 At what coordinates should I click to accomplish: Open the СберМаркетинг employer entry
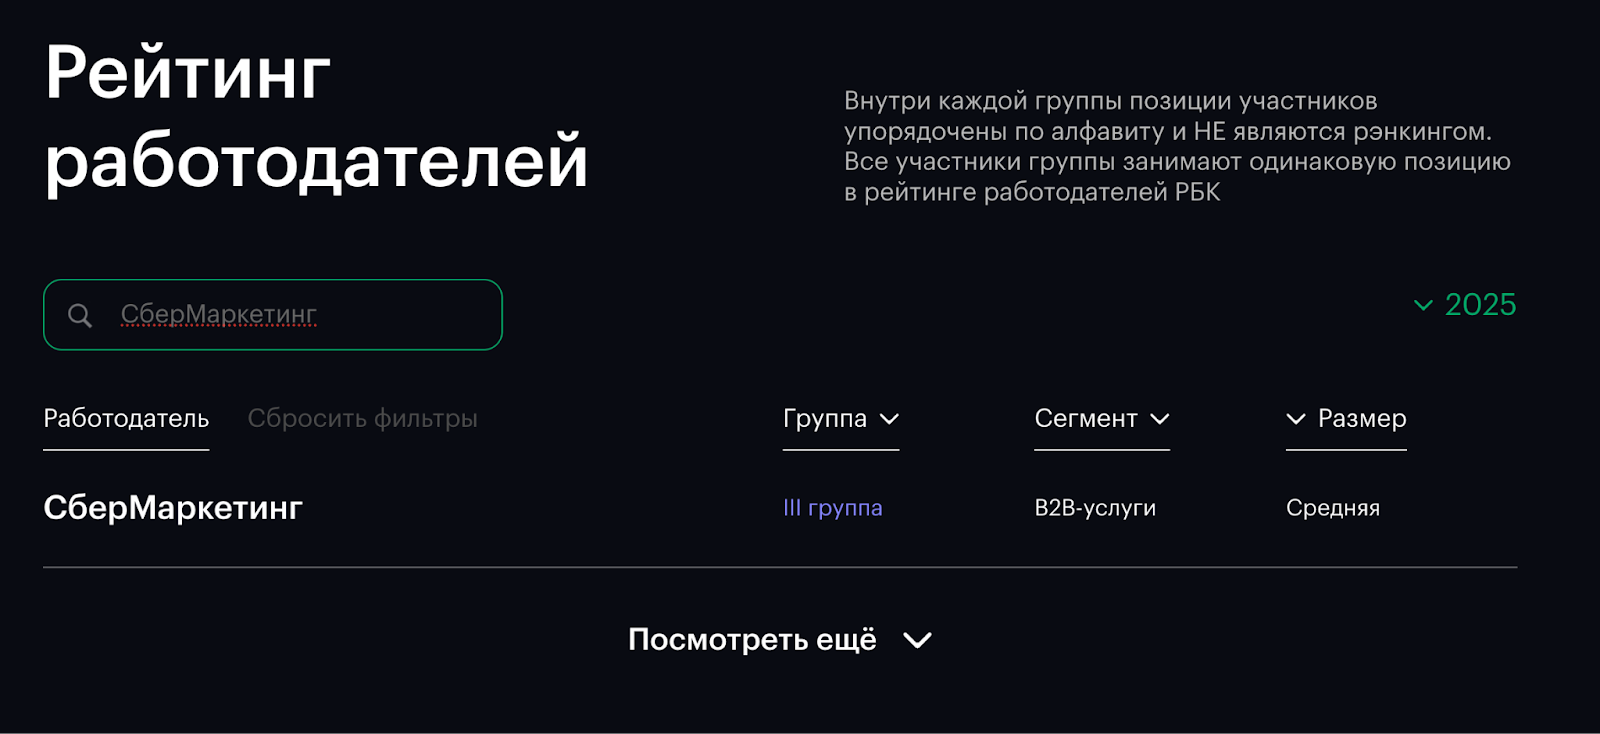pyautogui.click(x=173, y=508)
